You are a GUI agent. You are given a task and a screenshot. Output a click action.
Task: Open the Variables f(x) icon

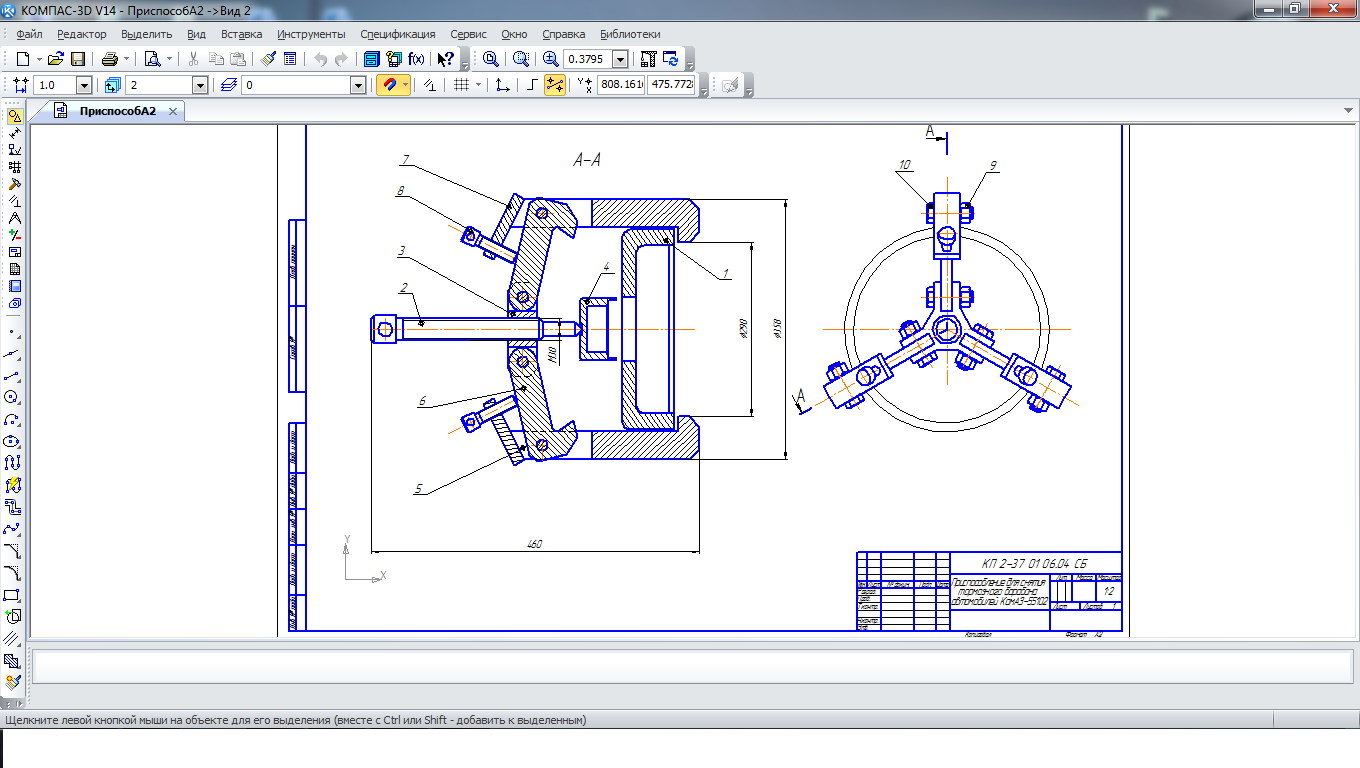click(x=416, y=59)
